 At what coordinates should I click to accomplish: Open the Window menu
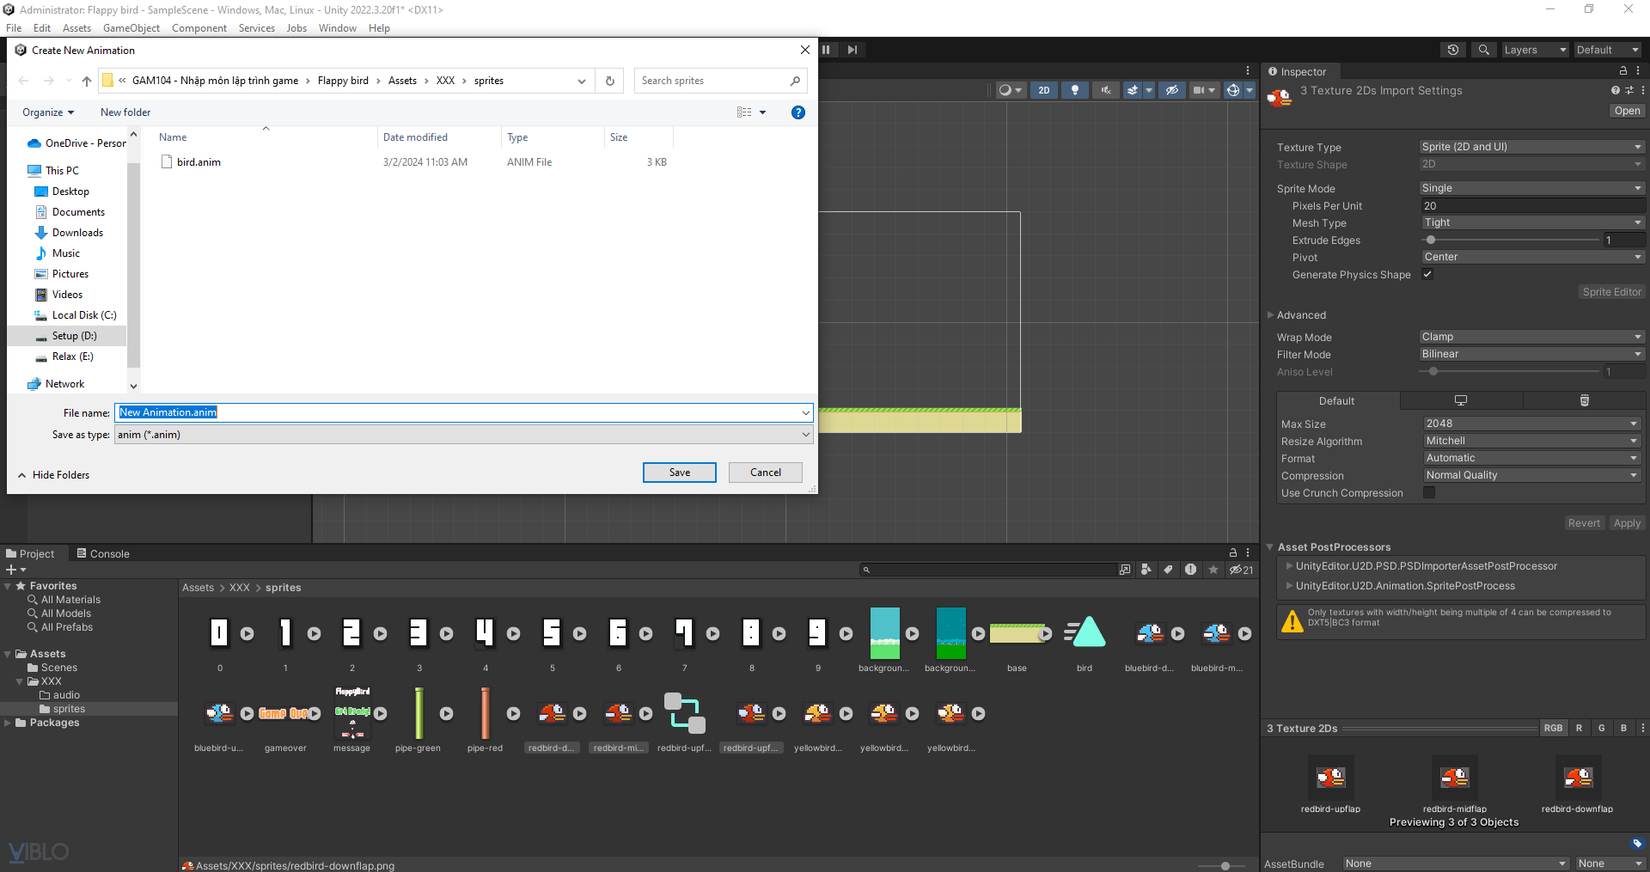pyautogui.click(x=337, y=28)
